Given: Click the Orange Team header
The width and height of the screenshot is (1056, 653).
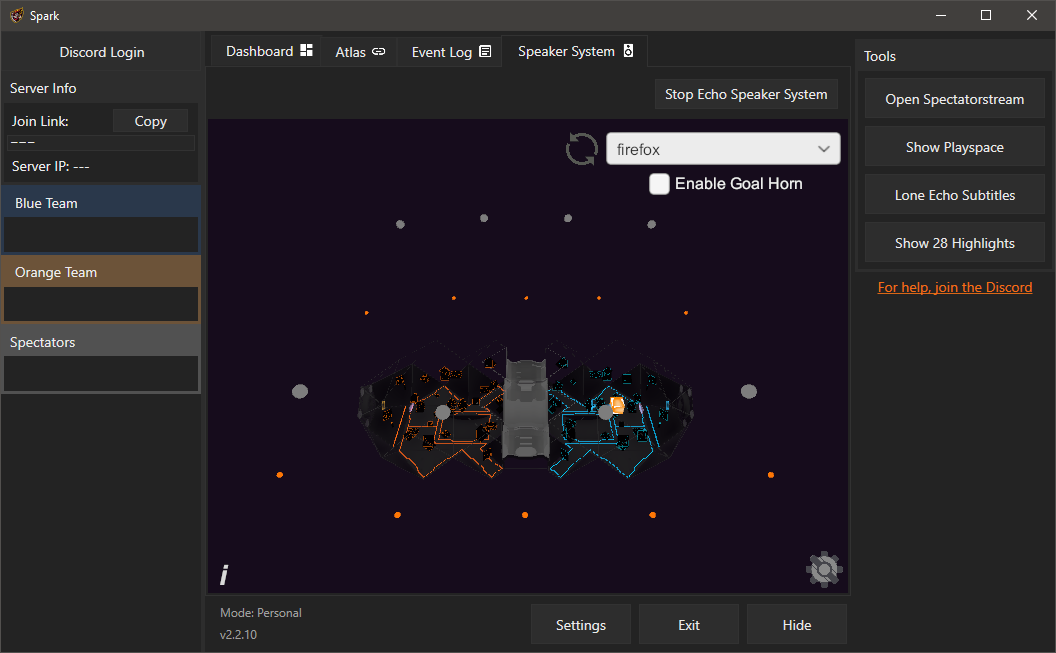Looking at the screenshot, I should pyautogui.click(x=101, y=272).
